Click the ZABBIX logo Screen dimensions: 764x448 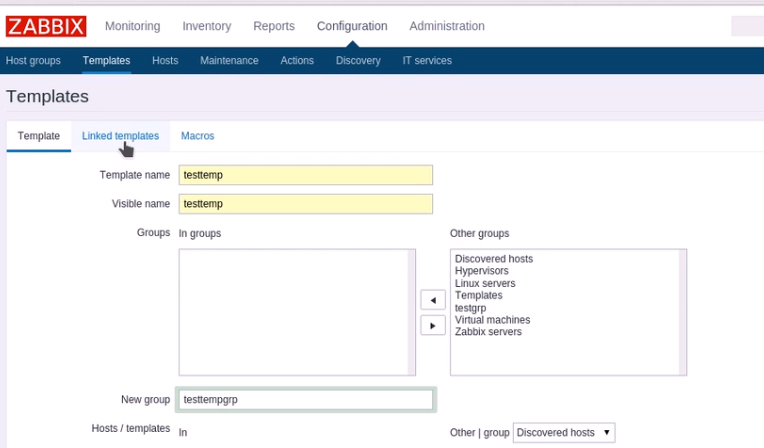pyautogui.click(x=46, y=26)
